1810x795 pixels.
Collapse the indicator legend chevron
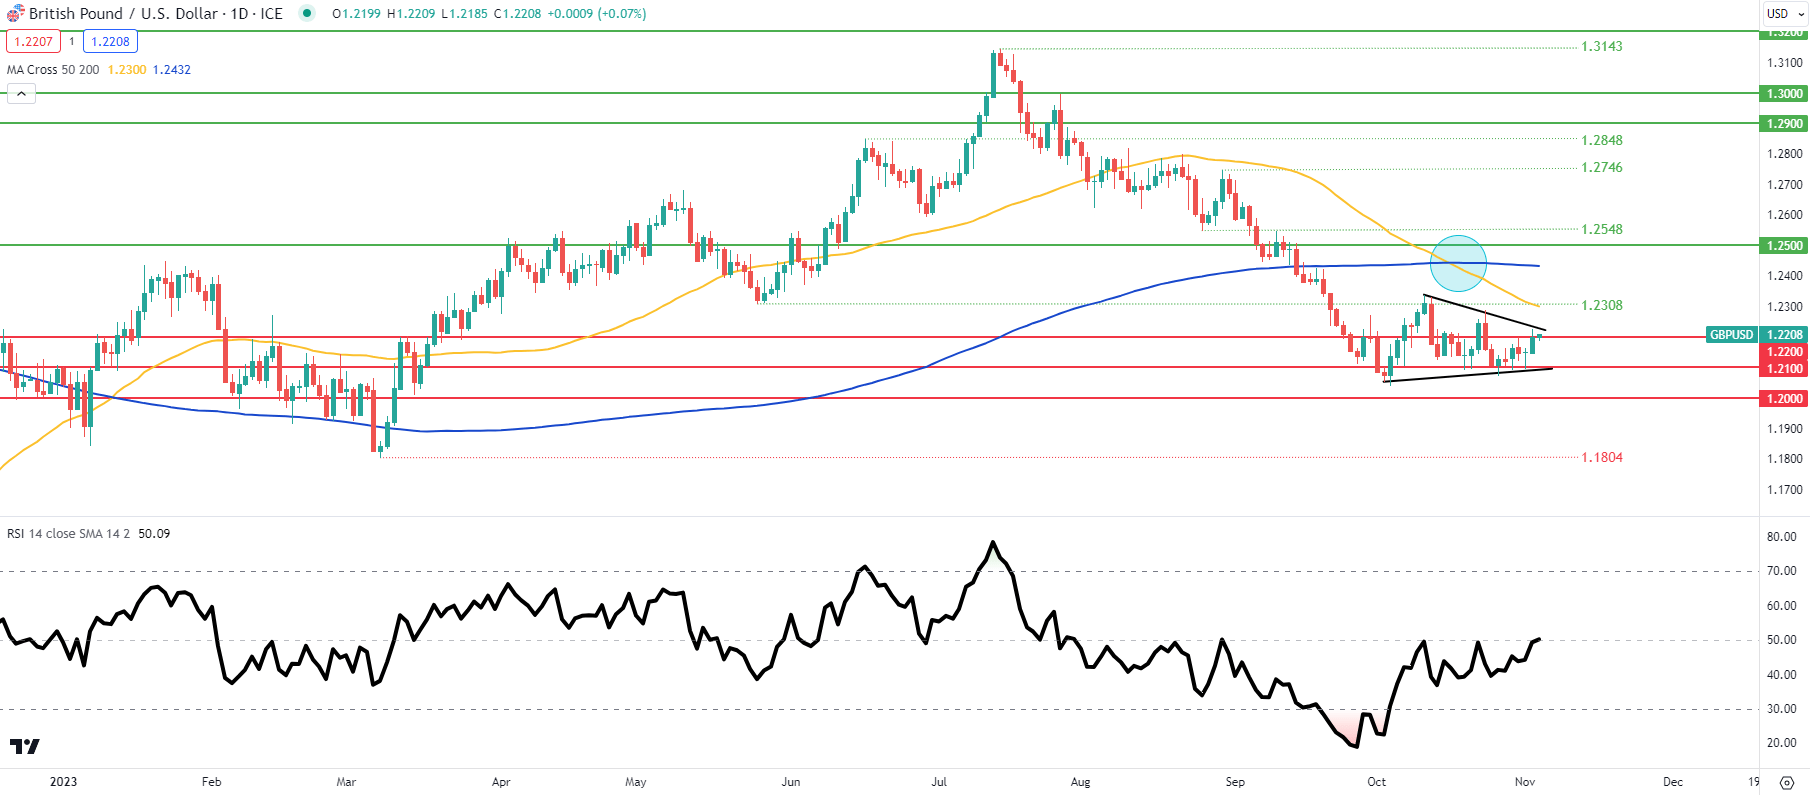(x=21, y=94)
